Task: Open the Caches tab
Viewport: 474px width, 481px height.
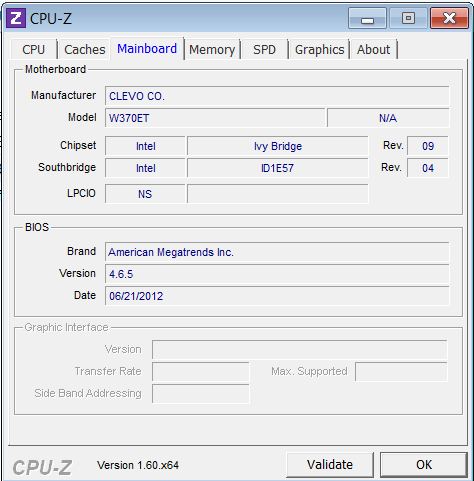Action: 85,50
